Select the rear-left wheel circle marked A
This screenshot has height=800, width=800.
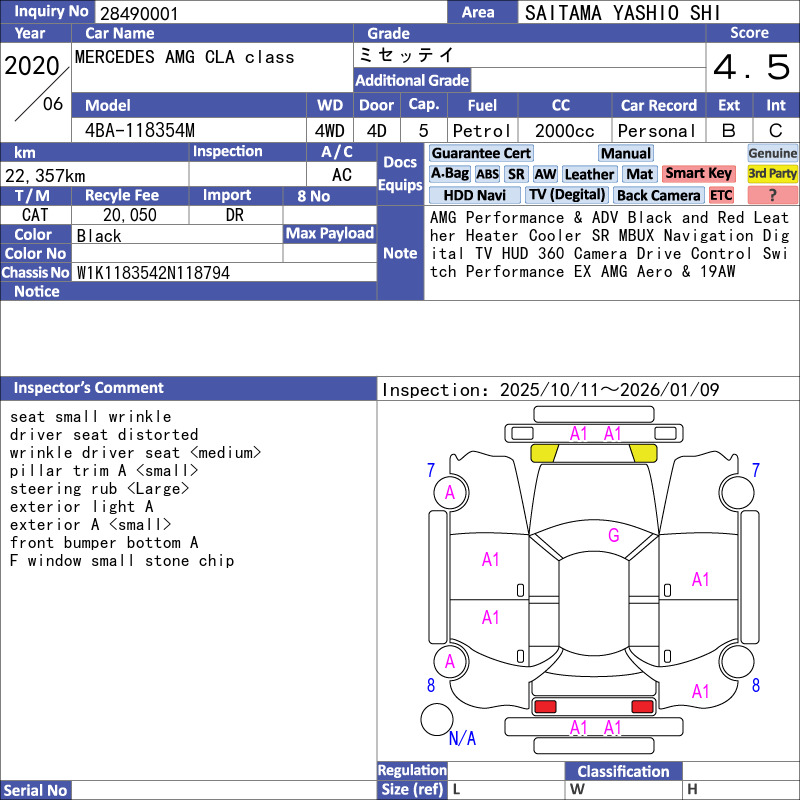450,661
